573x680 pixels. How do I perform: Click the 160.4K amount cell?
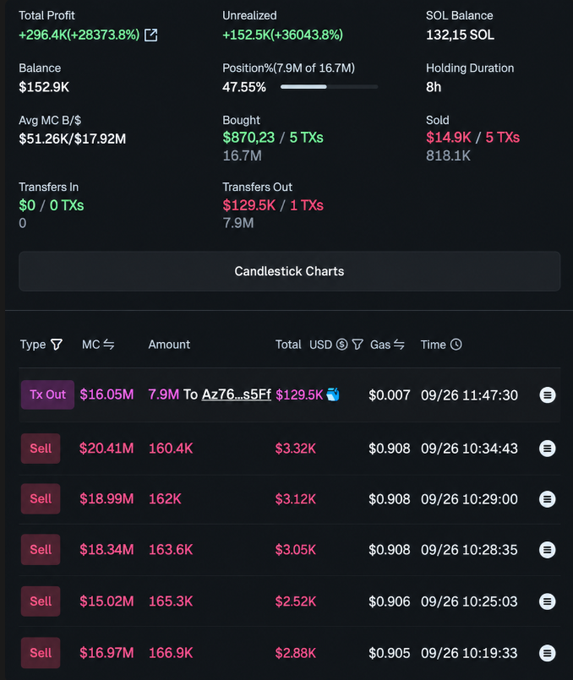coord(171,448)
